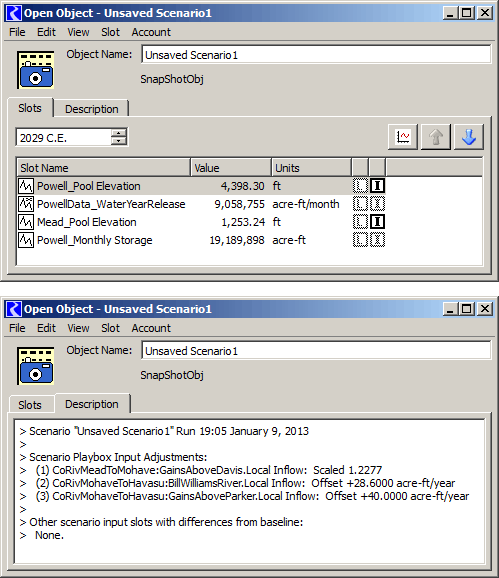Increase the year with the spinner up arrow
The height and width of the screenshot is (578, 499).
click(x=119, y=133)
